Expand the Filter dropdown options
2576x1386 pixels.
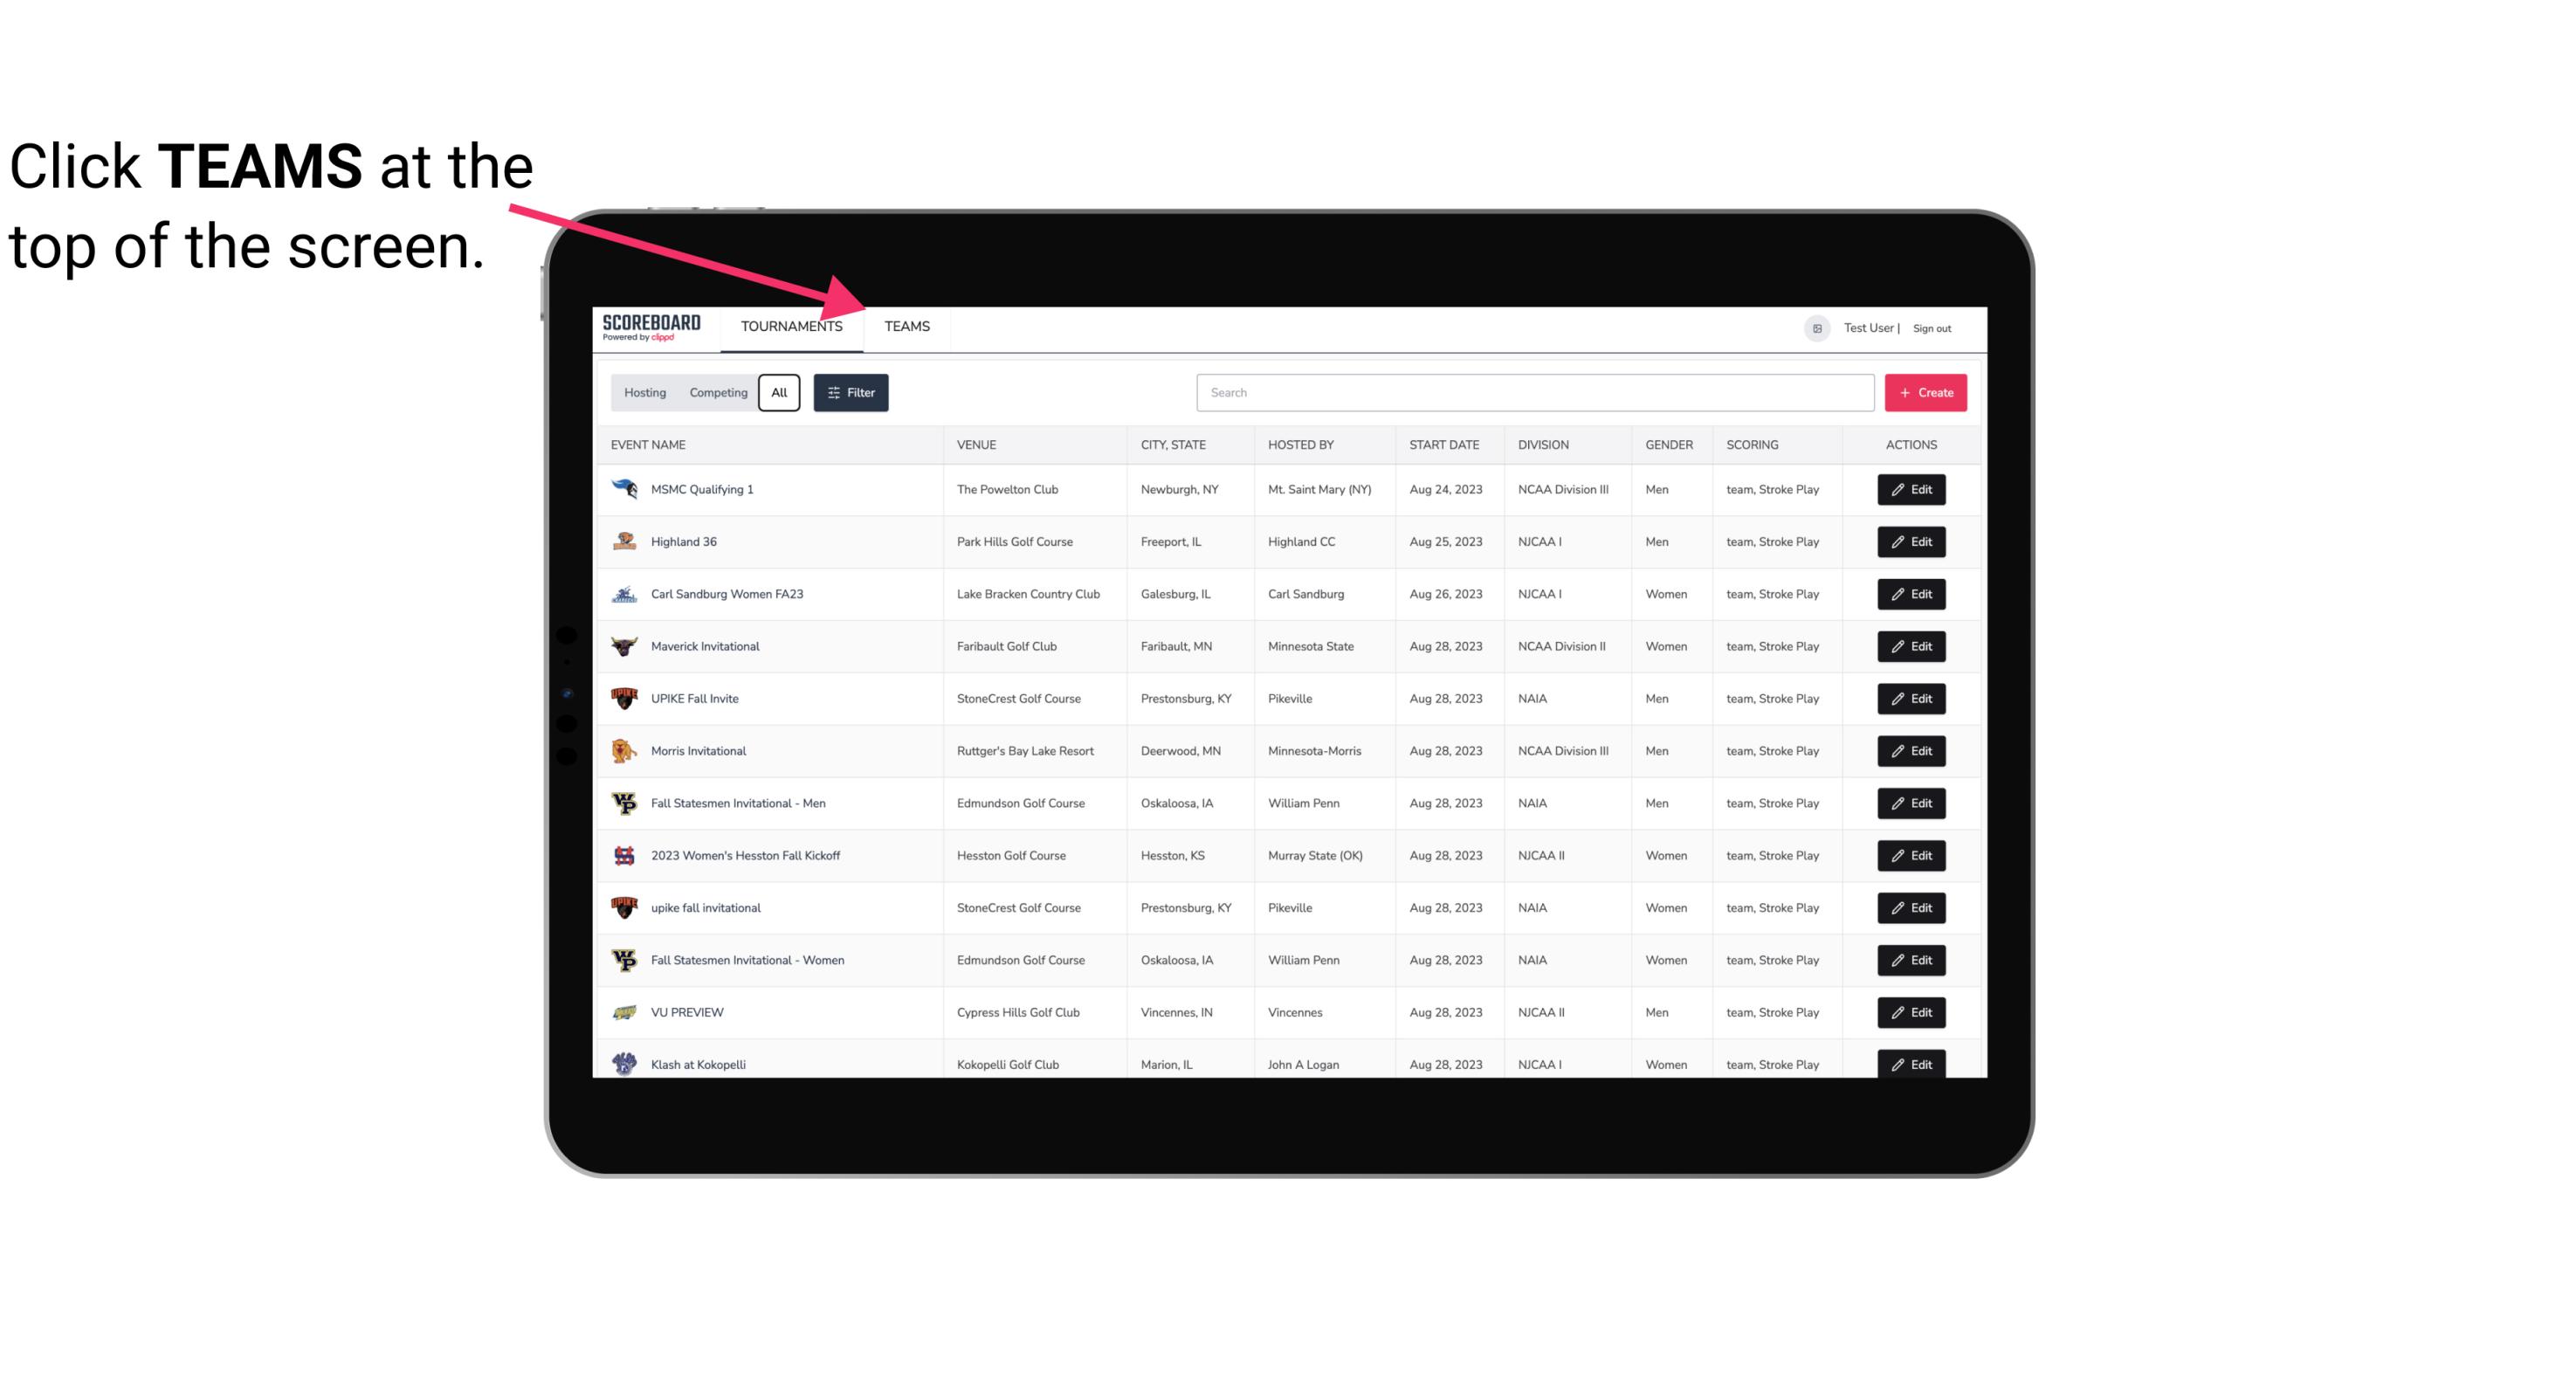click(851, 391)
